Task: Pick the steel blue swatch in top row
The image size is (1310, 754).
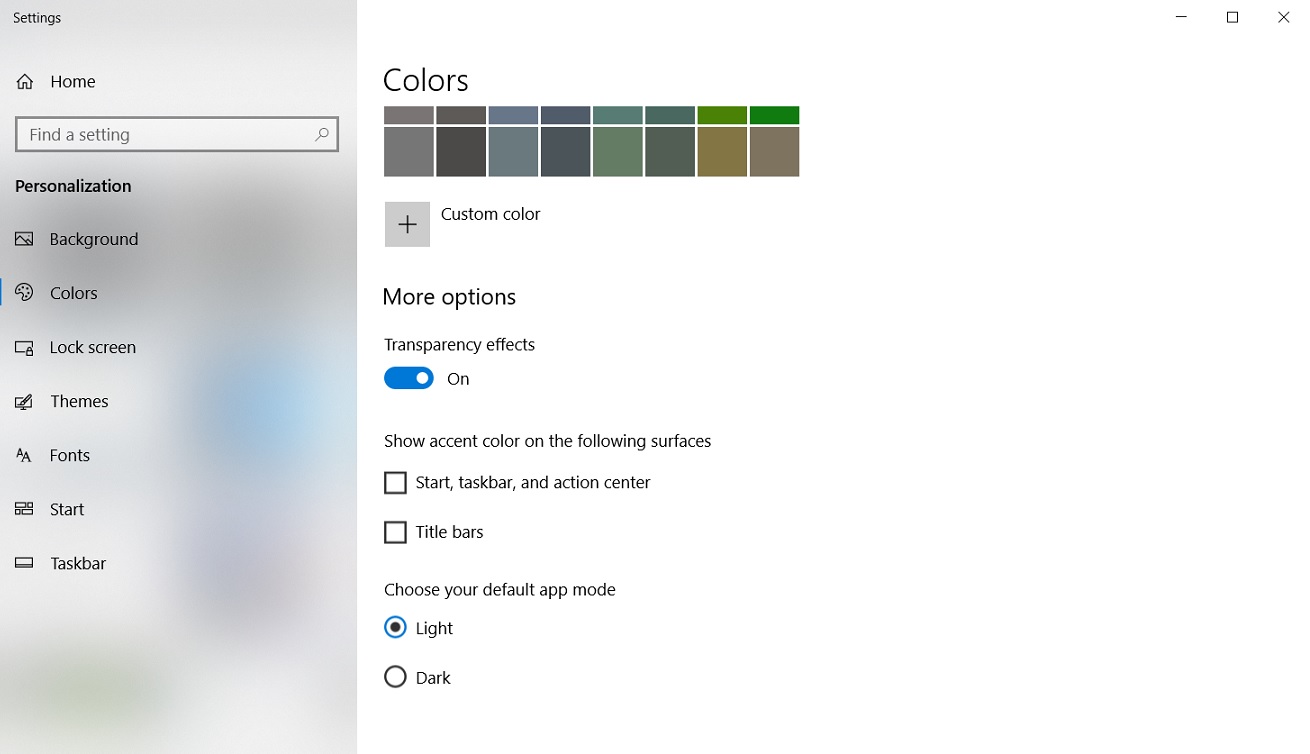Action: (x=513, y=115)
